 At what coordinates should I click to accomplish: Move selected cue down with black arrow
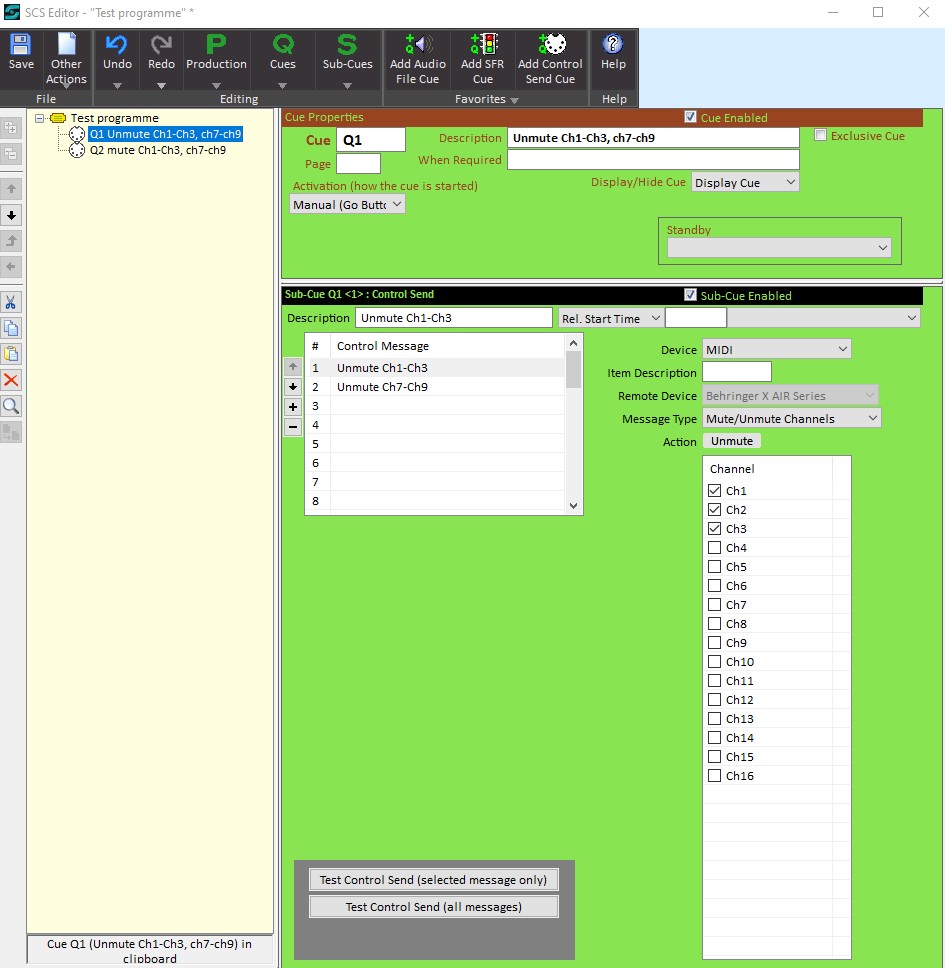pyautogui.click(x=12, y=215)
